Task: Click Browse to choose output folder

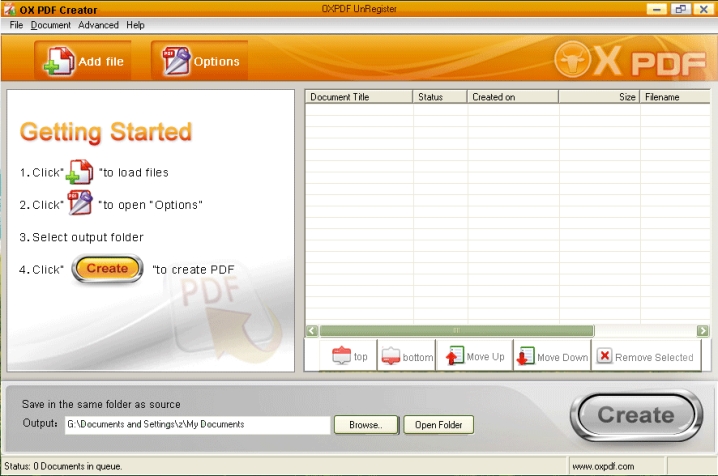Action: [x=365, y=425]
